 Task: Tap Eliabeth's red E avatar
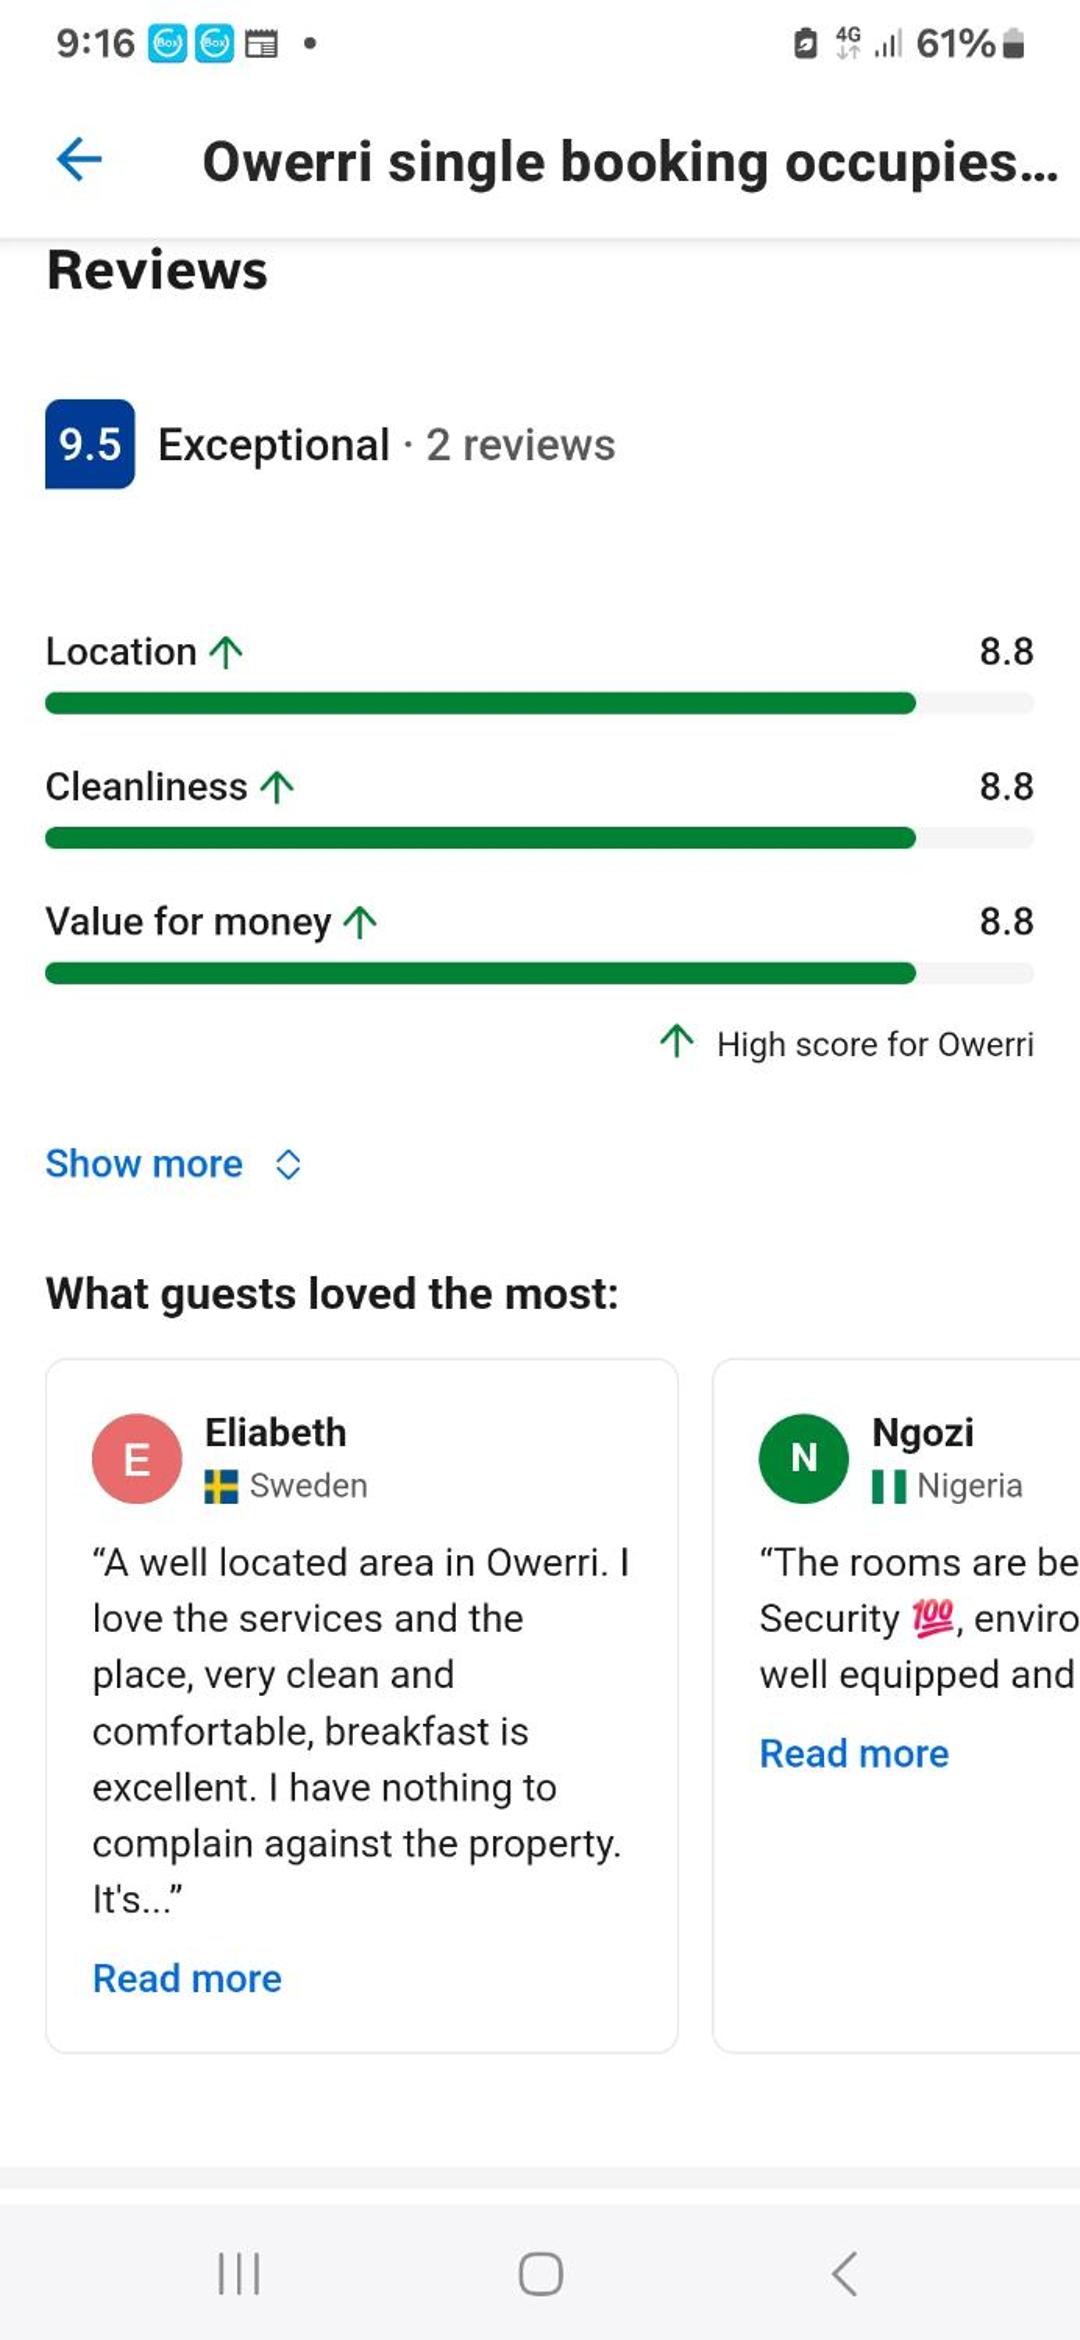(x=137, y=1459)
